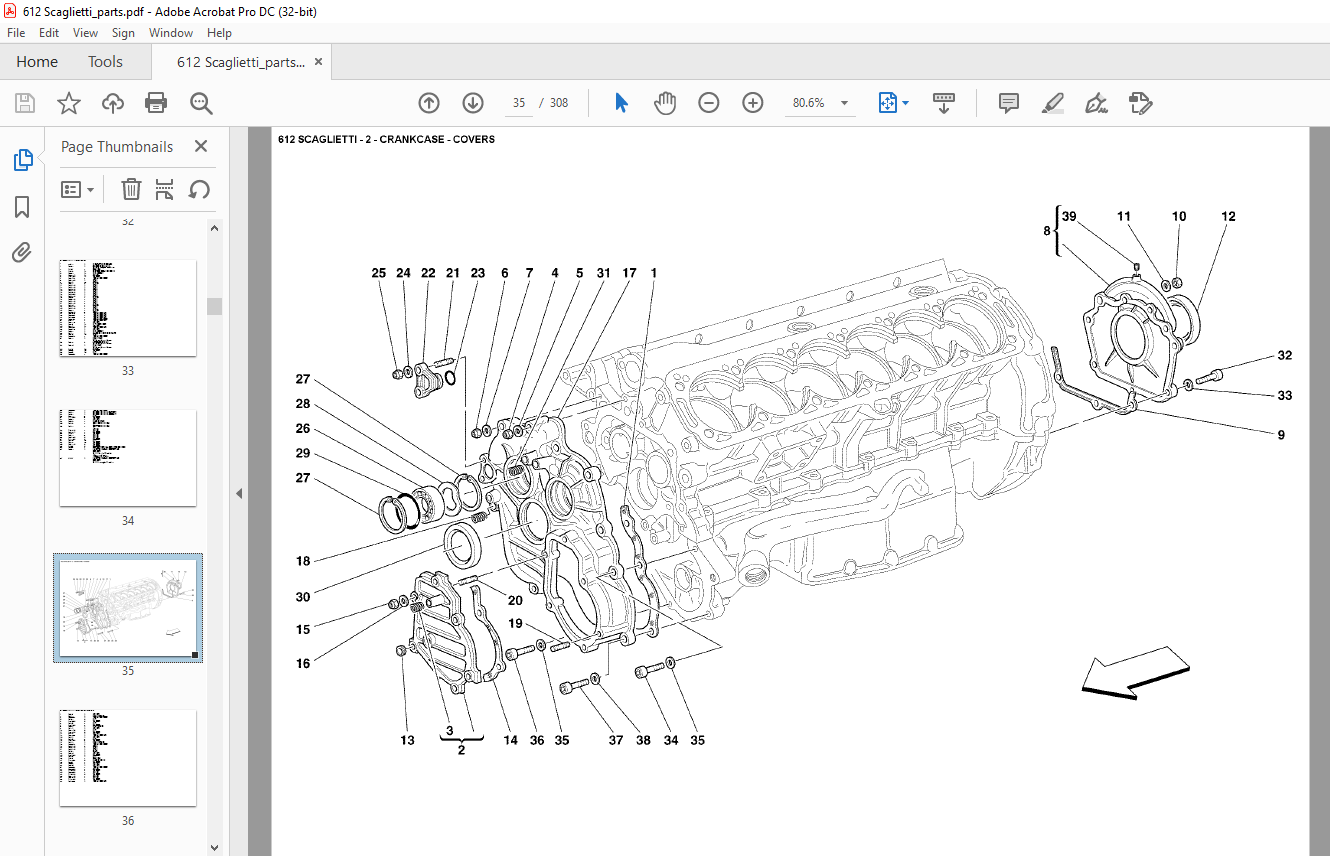Click the '612 SCAGLIETTI - 2 - CRANKCASE - COVERS' heading
The width and height of the screenshot is (1330, 856).
386,140
